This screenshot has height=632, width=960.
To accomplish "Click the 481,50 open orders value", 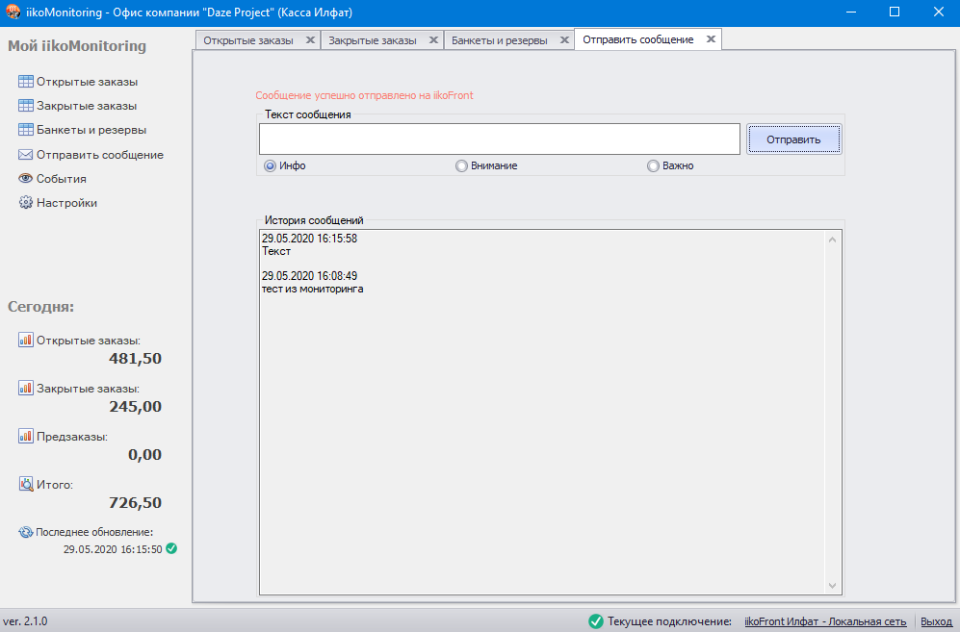I will point(135,358).
